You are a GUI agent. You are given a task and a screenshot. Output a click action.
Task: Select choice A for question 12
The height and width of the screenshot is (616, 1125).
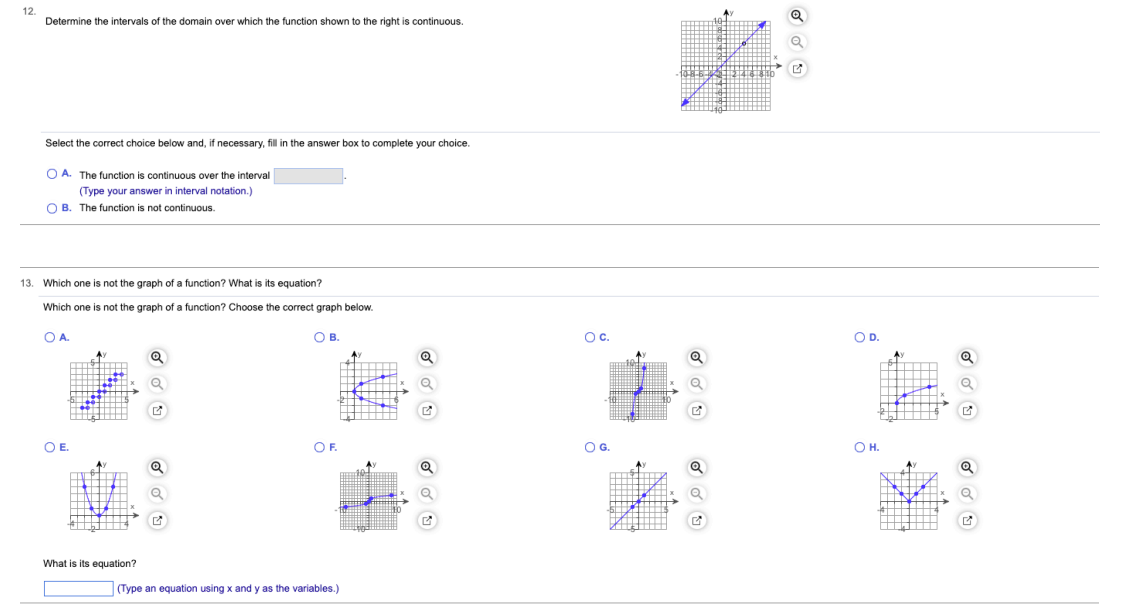coord(50,173)
